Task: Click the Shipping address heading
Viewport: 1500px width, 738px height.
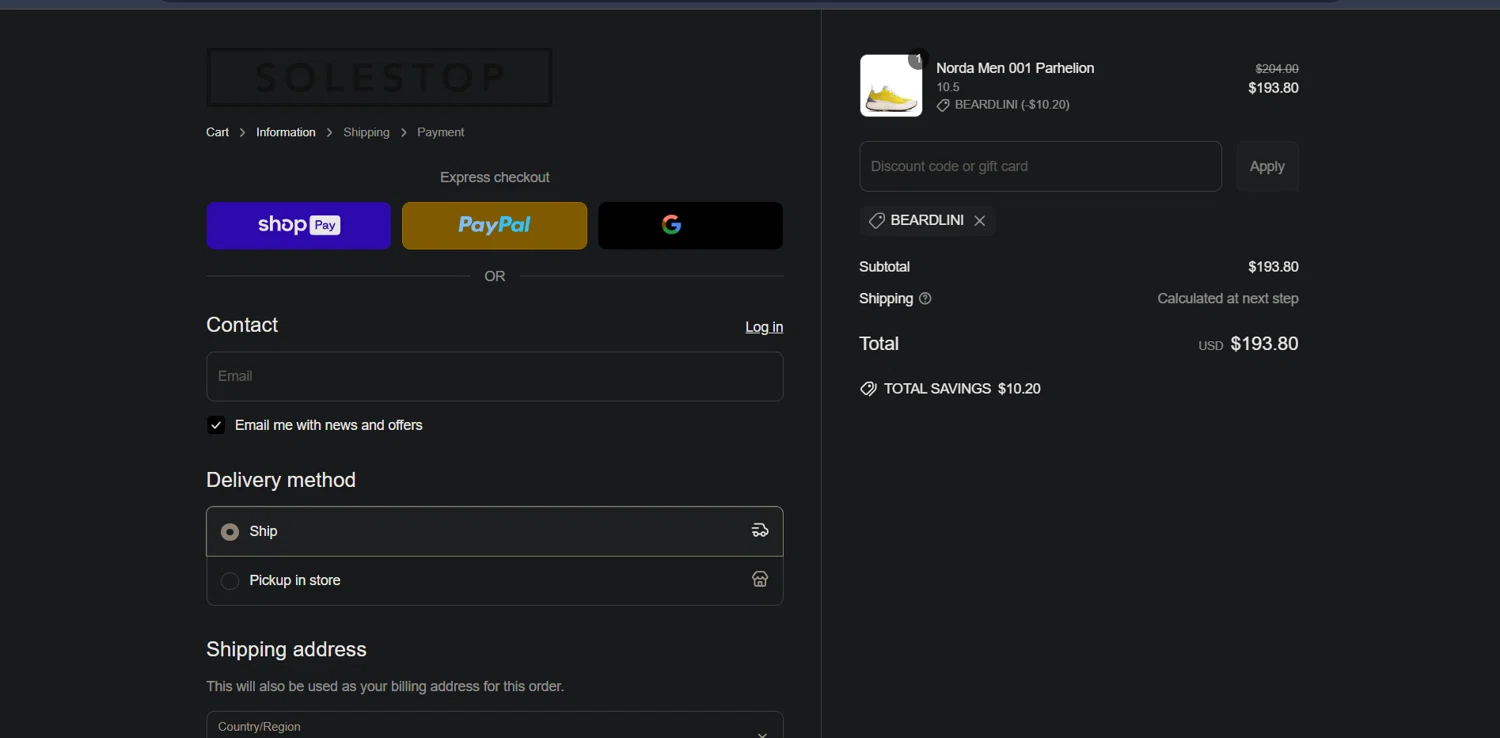Action: (x=286, y=650)
